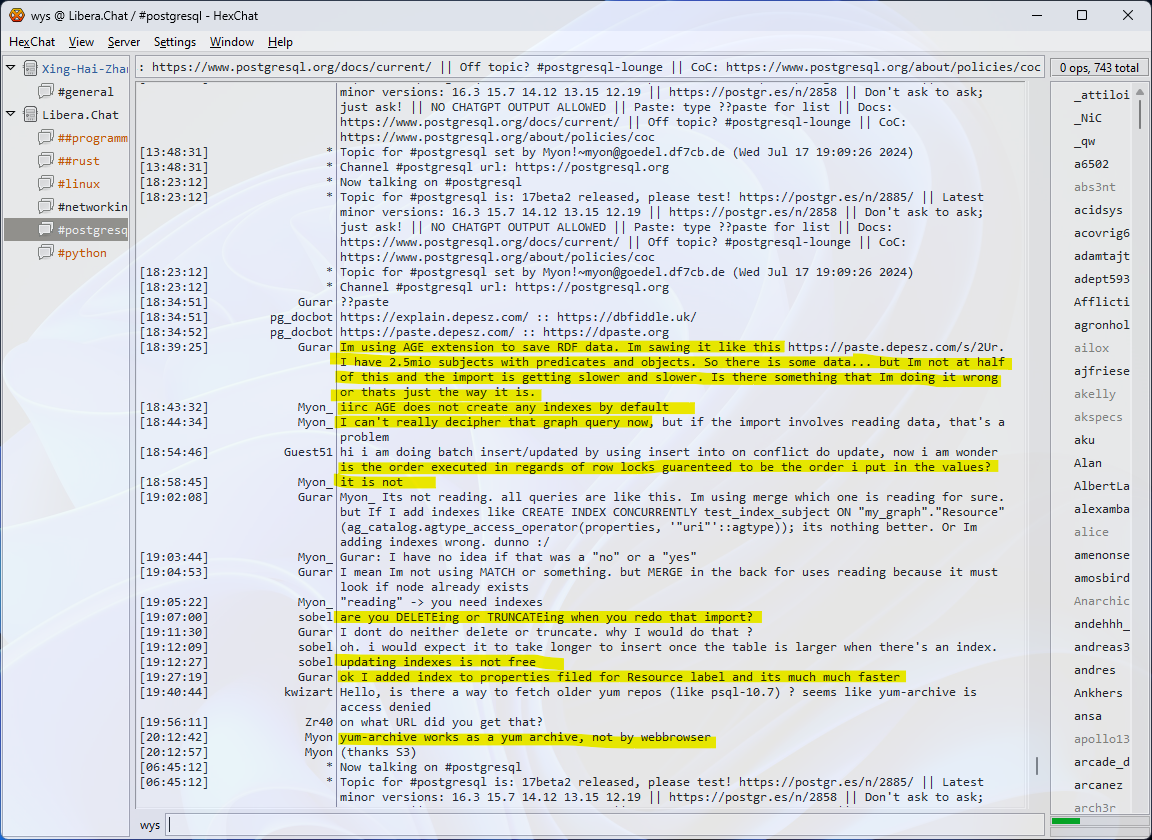The height and width of the screenshot is (840, 1152).
Task: Select user acidsys in user list
Action: [x=1098, y=210]
